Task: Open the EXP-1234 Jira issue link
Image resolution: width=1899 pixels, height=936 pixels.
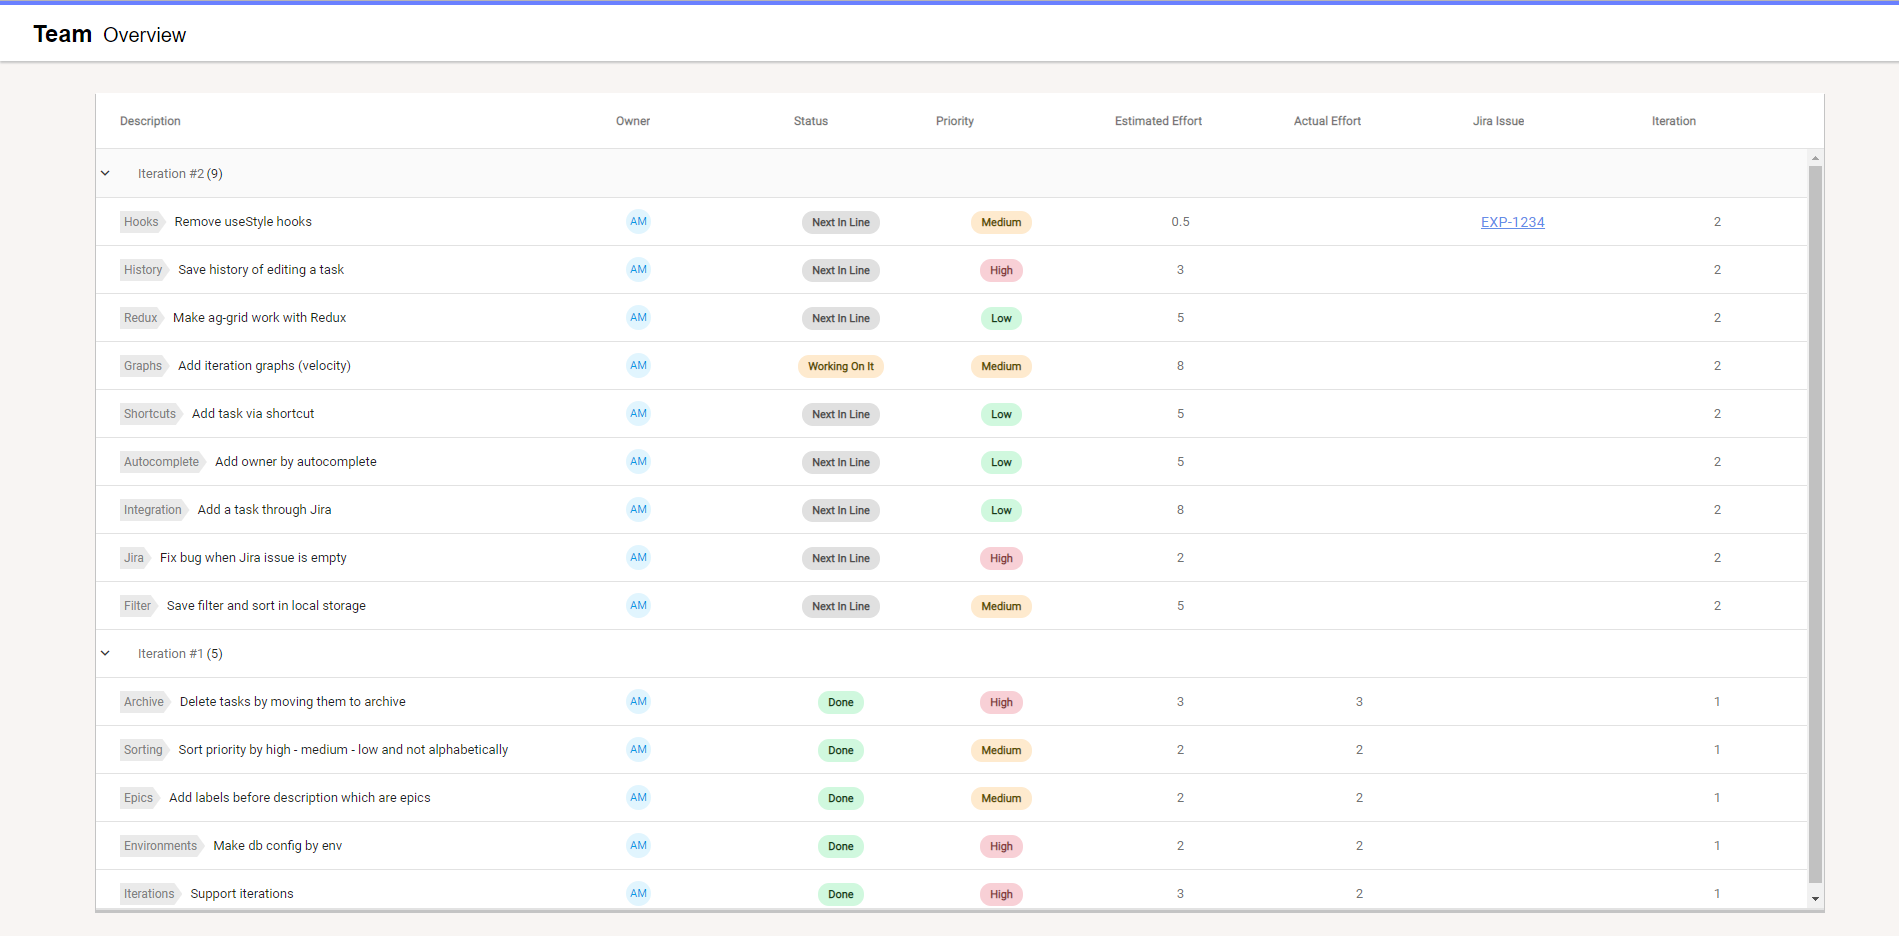Action: pyautogui.click(x=1512, y=222)
